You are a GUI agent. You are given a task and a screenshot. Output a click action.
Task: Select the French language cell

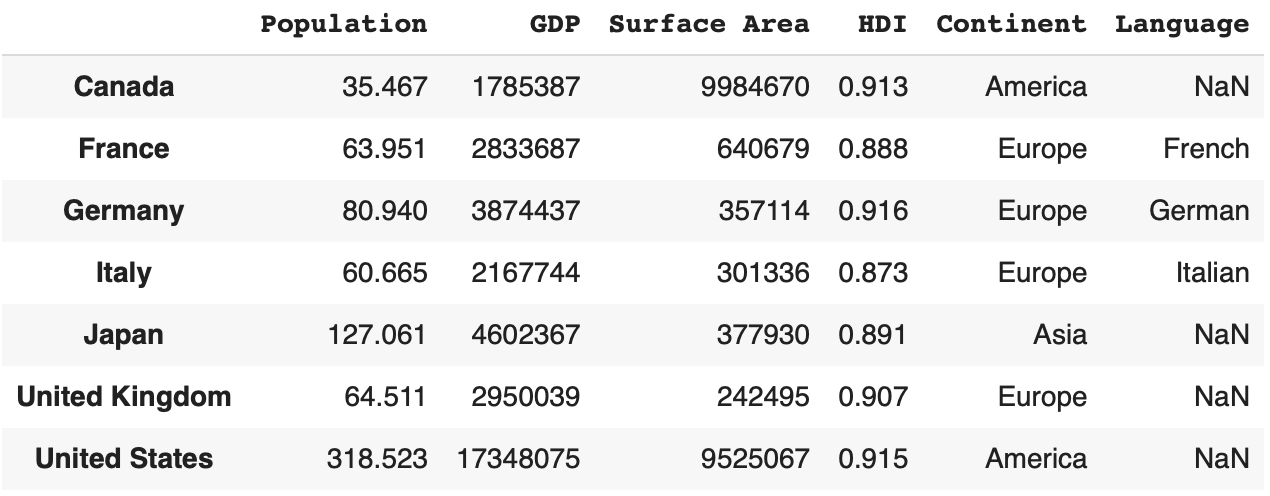(x=1206, y=149)
